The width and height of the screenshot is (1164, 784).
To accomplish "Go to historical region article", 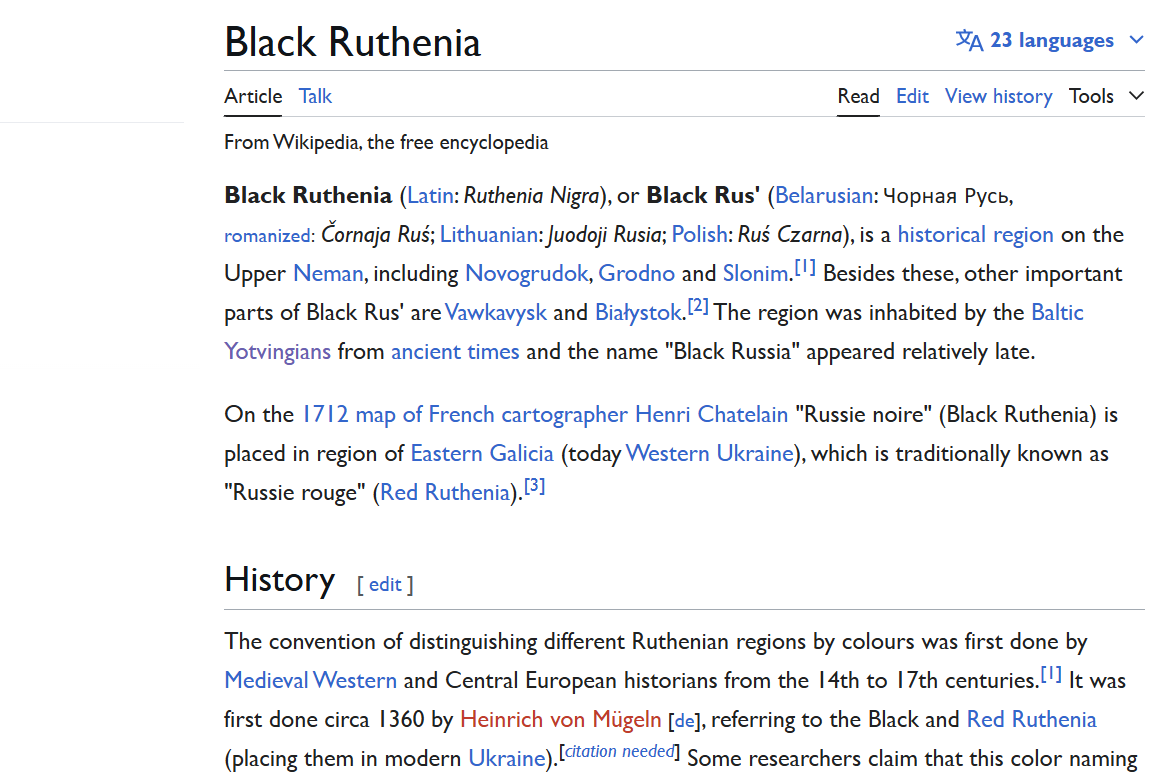I will pos(975,235).
